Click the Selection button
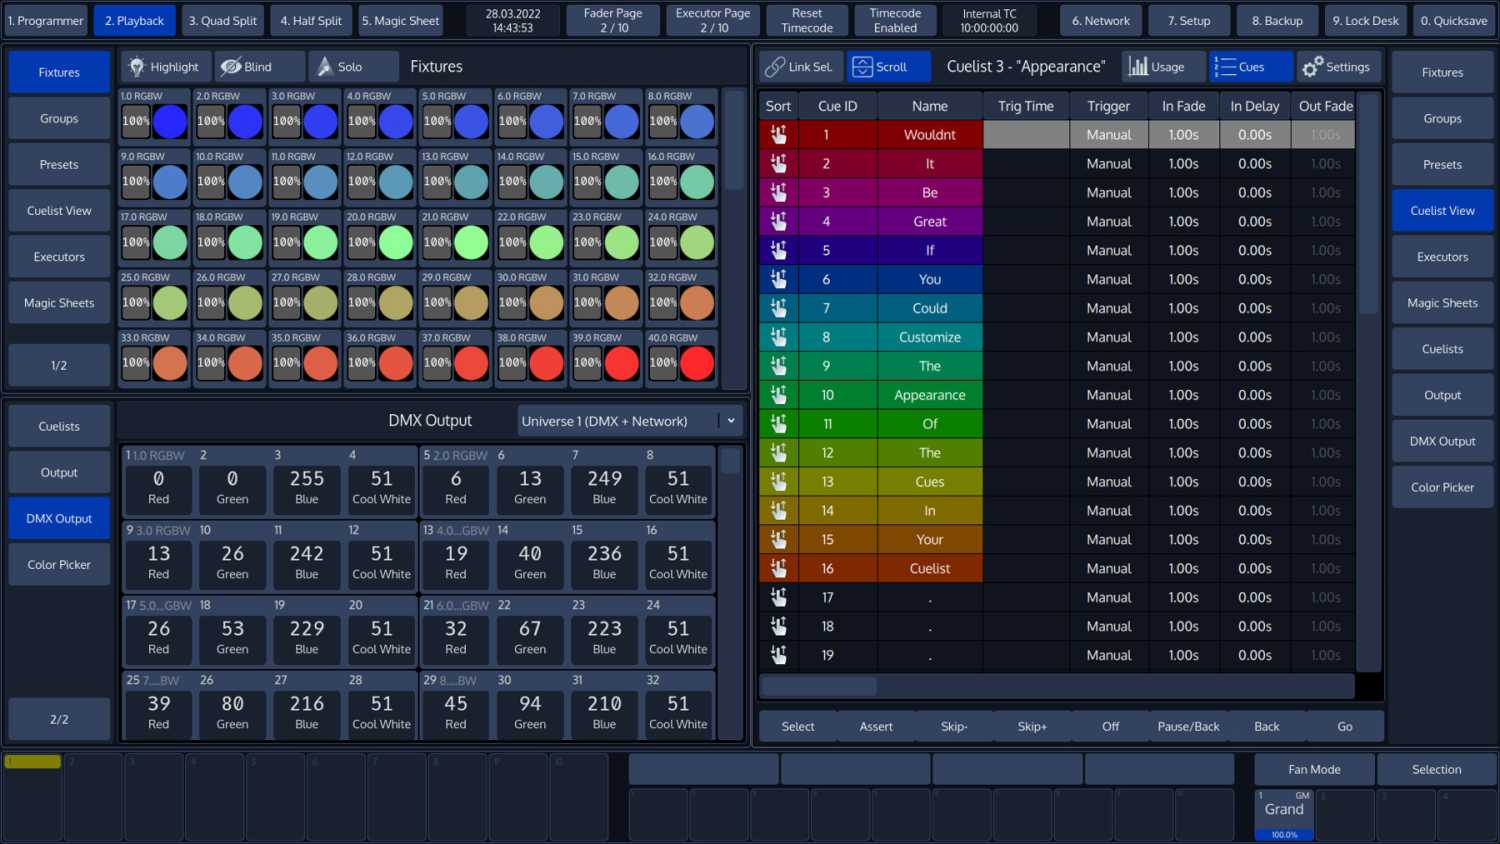This screenshot has width=1500, height=844. pyautogui.click(x=1436, y=769)
